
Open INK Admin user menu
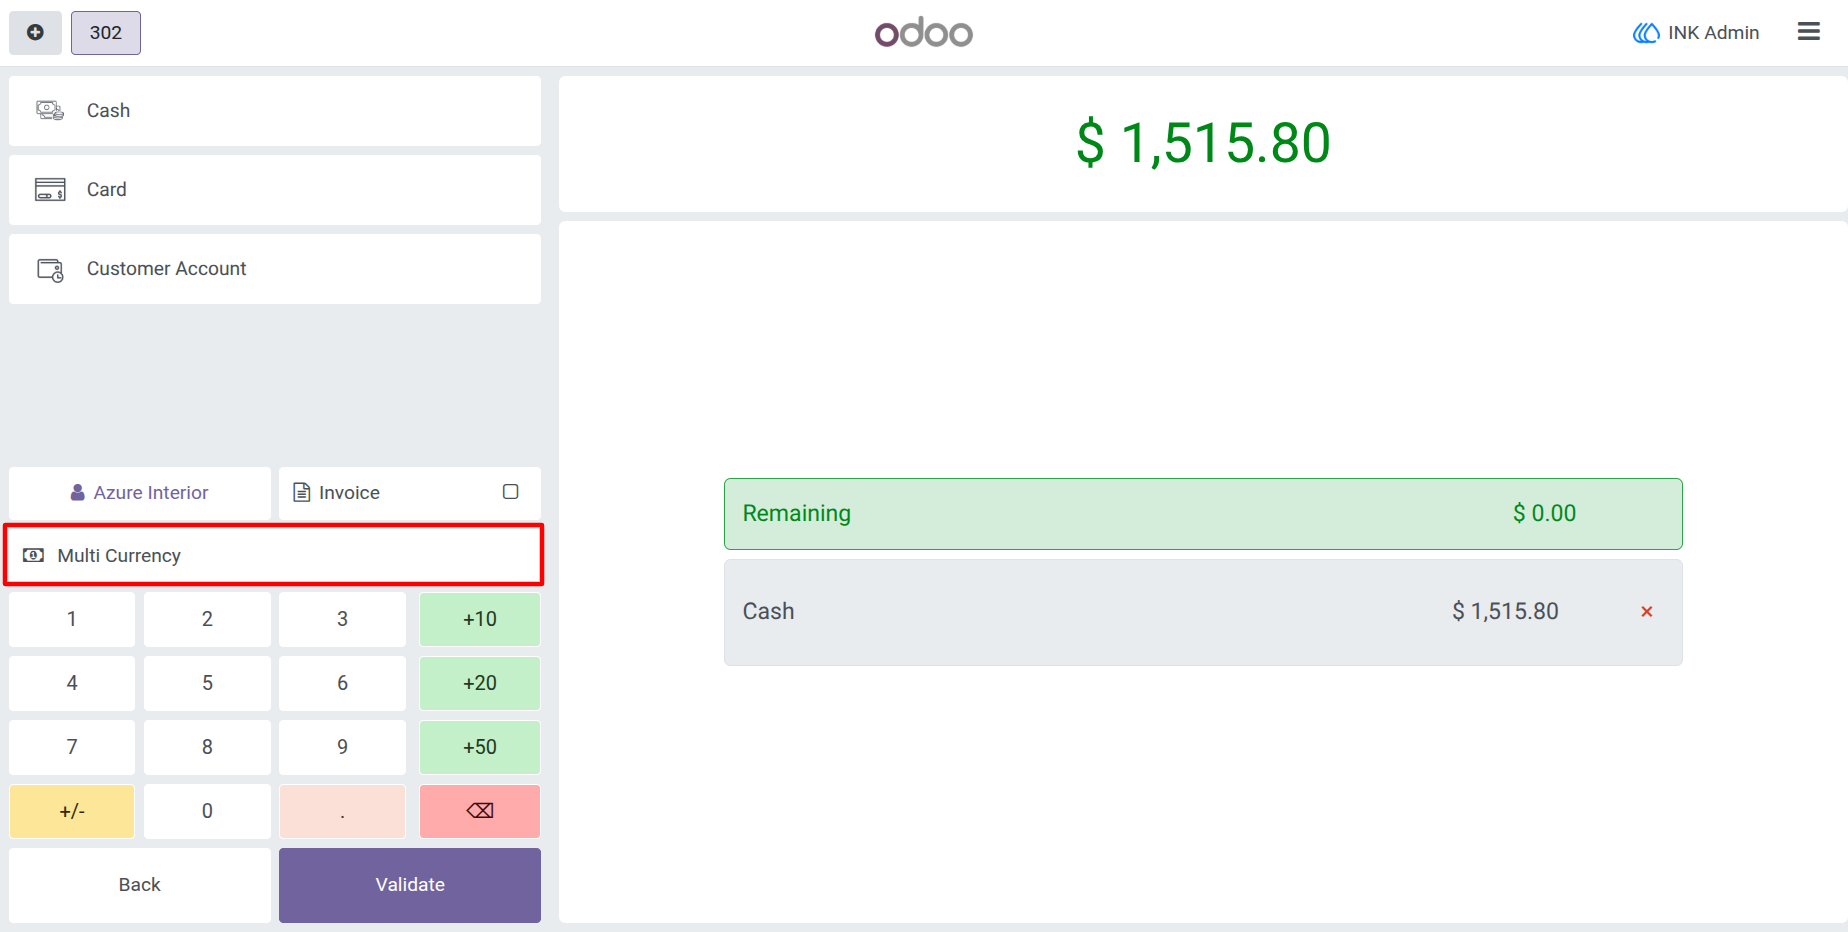coord(1696,33)
